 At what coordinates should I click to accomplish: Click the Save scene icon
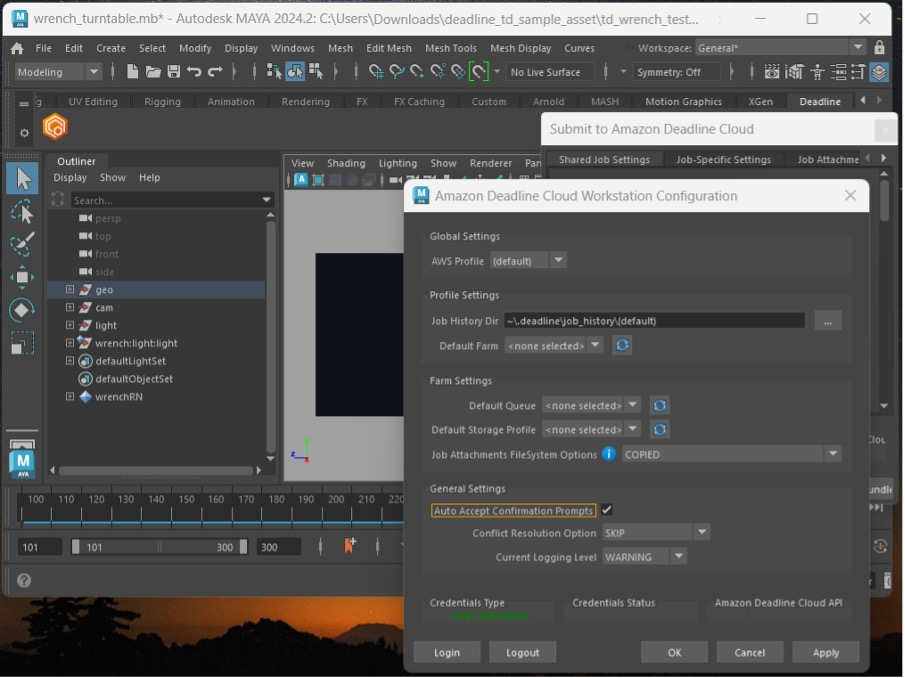174,72
